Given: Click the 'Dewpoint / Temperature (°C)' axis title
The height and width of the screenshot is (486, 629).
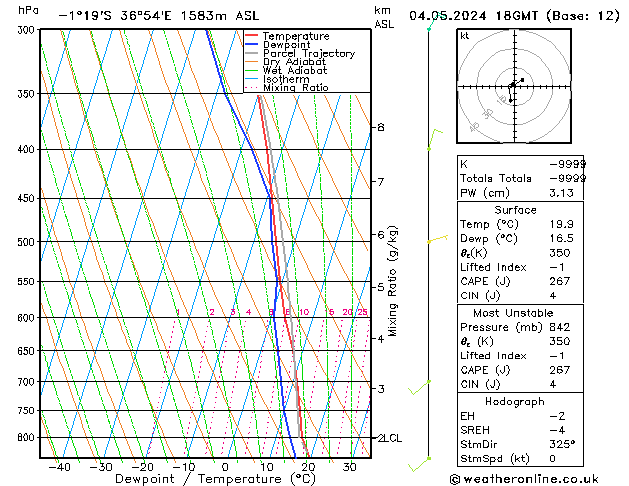Looking at the screenshot, I should tap(215, 479).
